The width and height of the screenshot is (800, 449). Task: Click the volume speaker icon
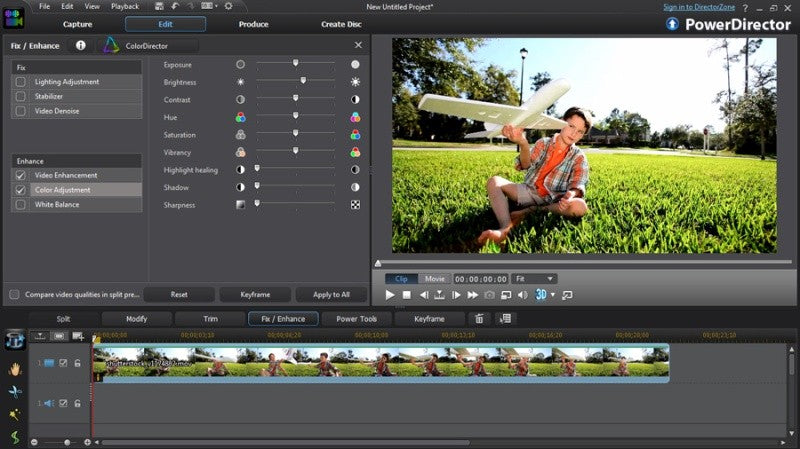[x=523, y=295]
